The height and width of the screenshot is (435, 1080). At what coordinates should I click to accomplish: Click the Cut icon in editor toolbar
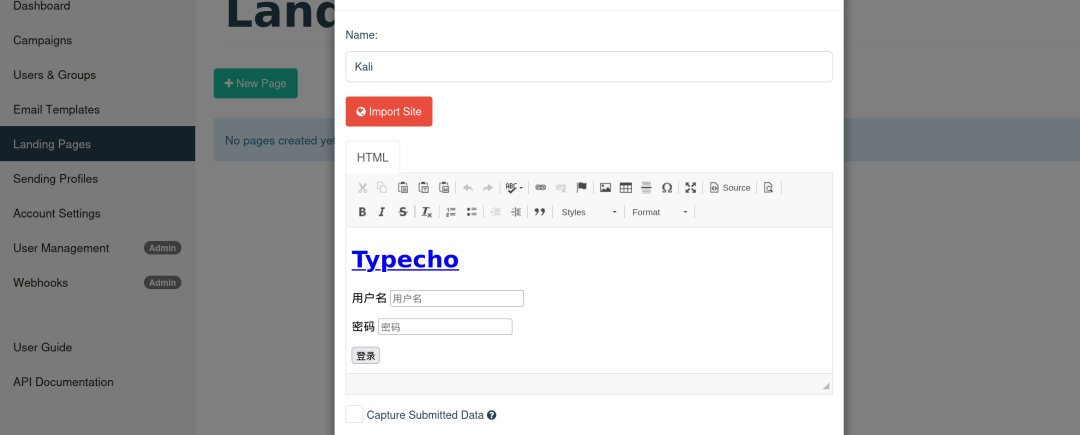click(362, 188)
